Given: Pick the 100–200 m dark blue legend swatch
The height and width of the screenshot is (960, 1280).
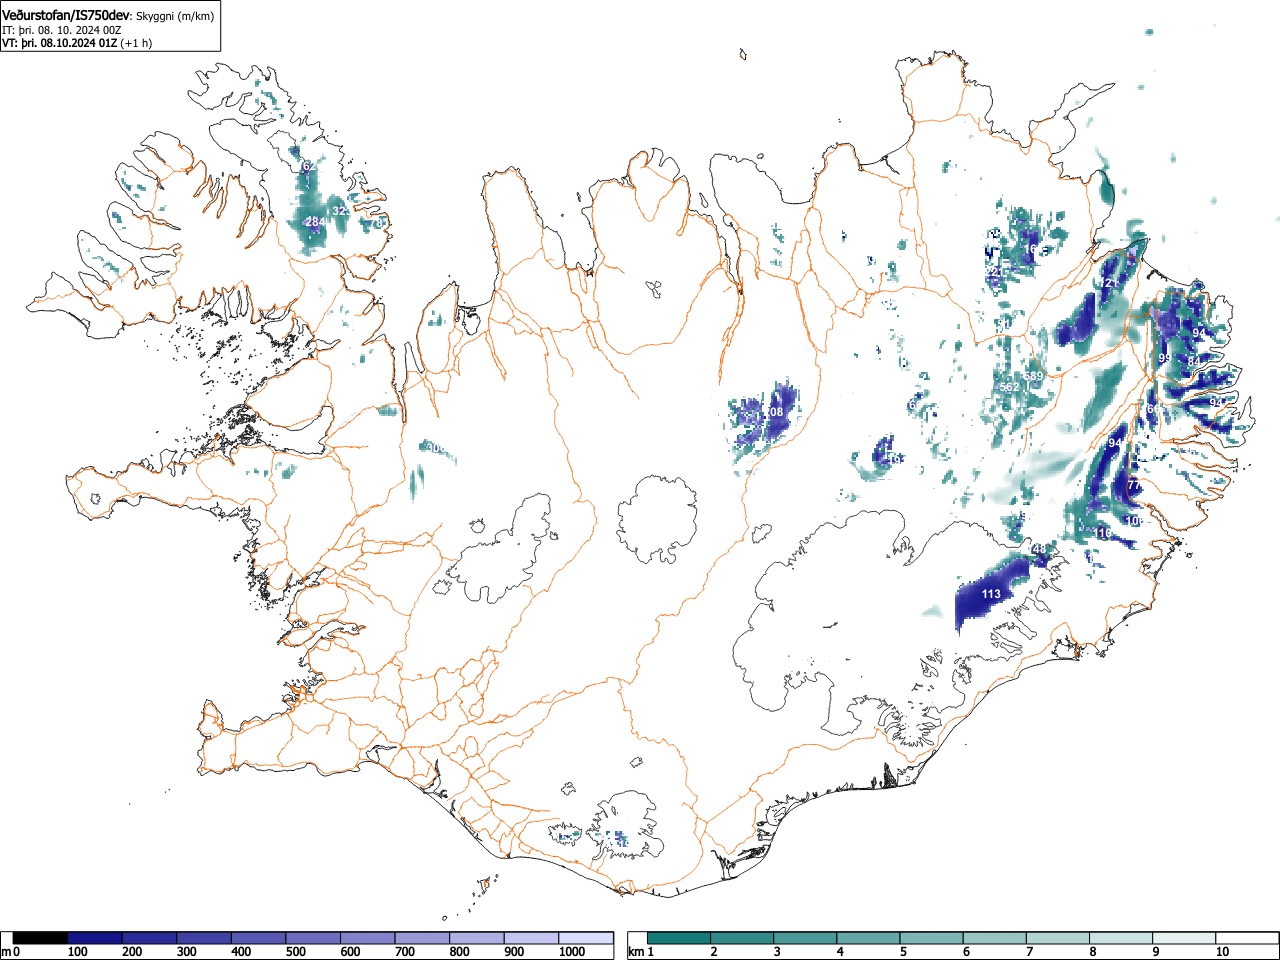Looking at the screenshot, I should pyautogui.click(x=95, y=938).
